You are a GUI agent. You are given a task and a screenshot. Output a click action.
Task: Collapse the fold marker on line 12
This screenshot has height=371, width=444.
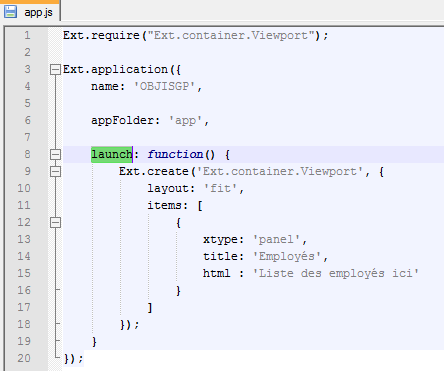coord(55,223)
